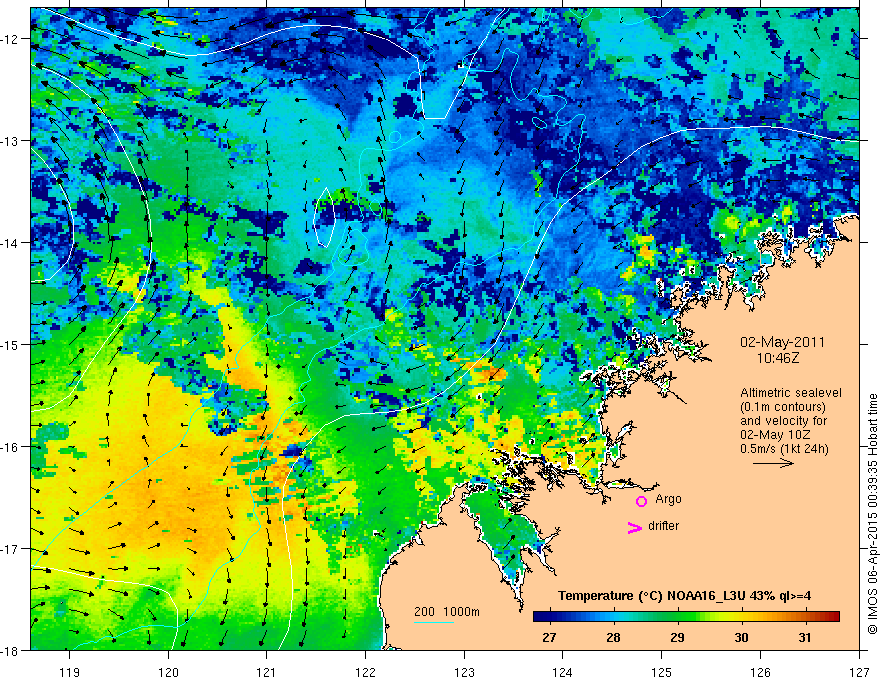Click latitude axis label -15
880x680 pixels.
click(11, 345)
